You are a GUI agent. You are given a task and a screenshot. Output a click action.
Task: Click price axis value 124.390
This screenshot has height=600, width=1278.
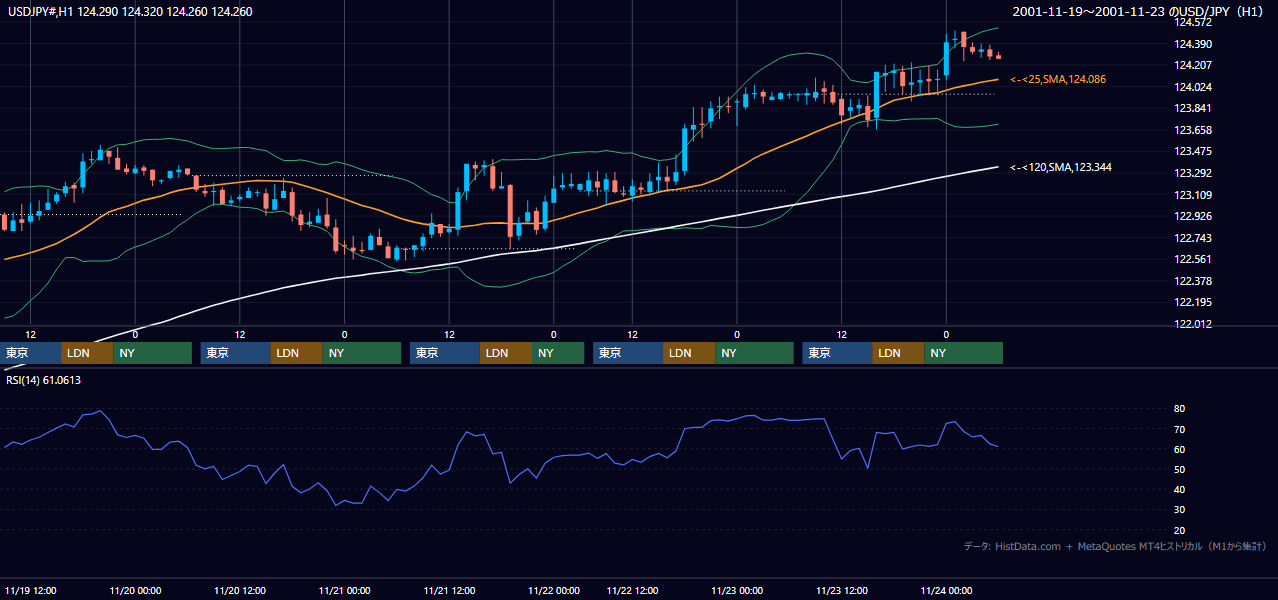click(1195, 44)
